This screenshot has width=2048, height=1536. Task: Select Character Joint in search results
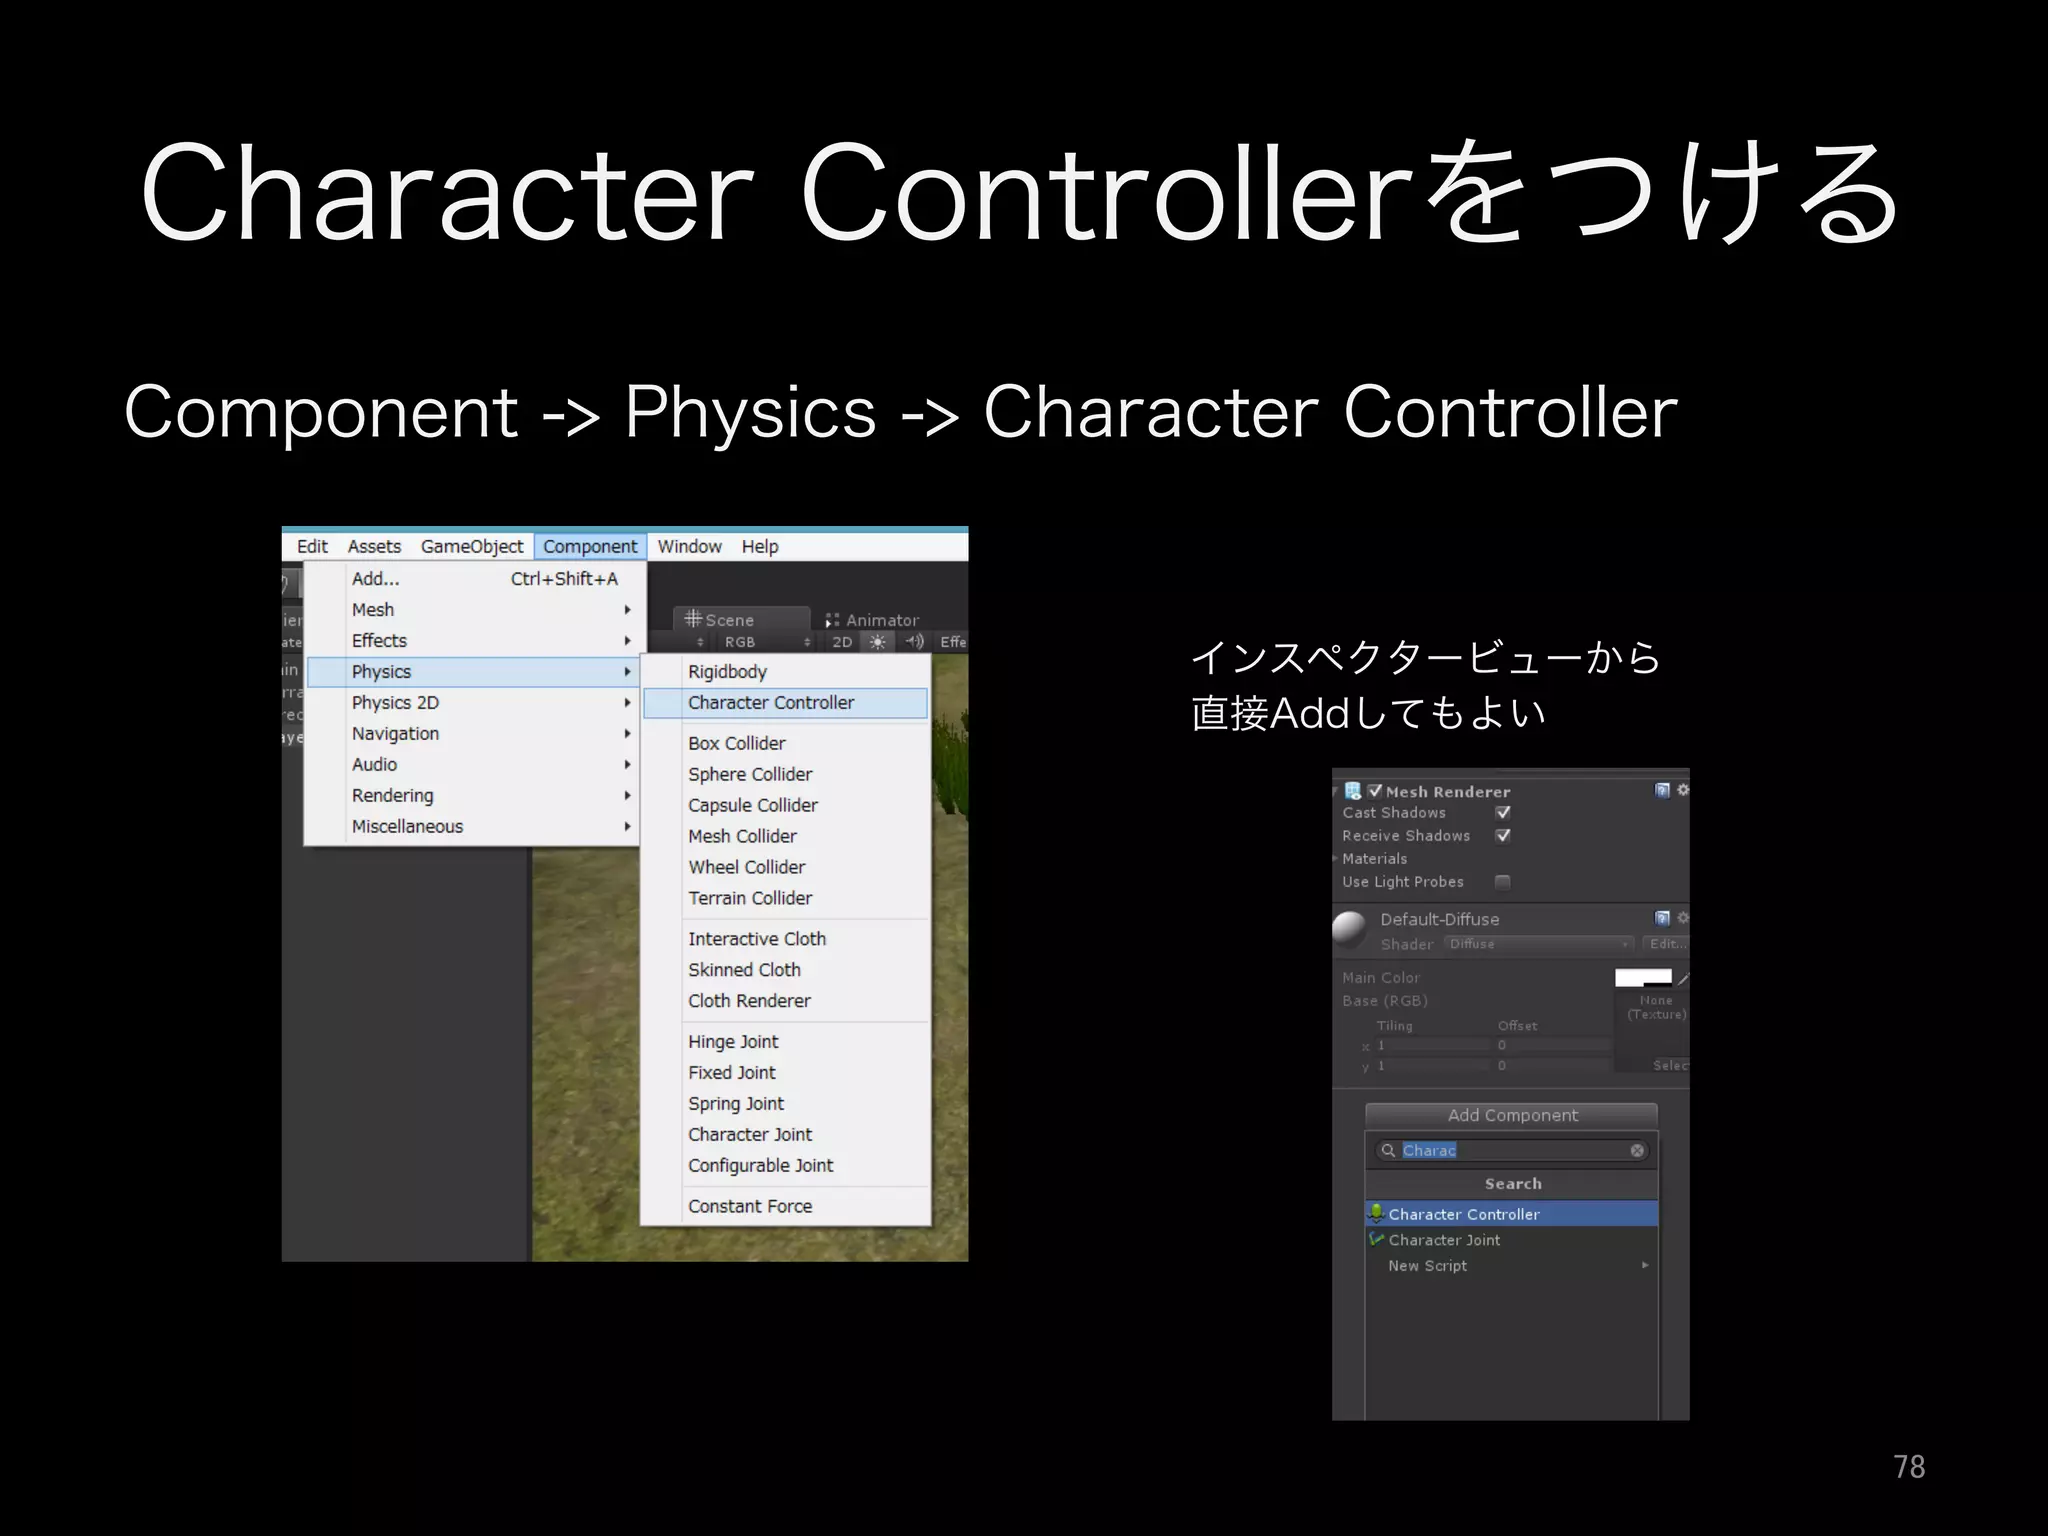click(x=1511, y=1240)
